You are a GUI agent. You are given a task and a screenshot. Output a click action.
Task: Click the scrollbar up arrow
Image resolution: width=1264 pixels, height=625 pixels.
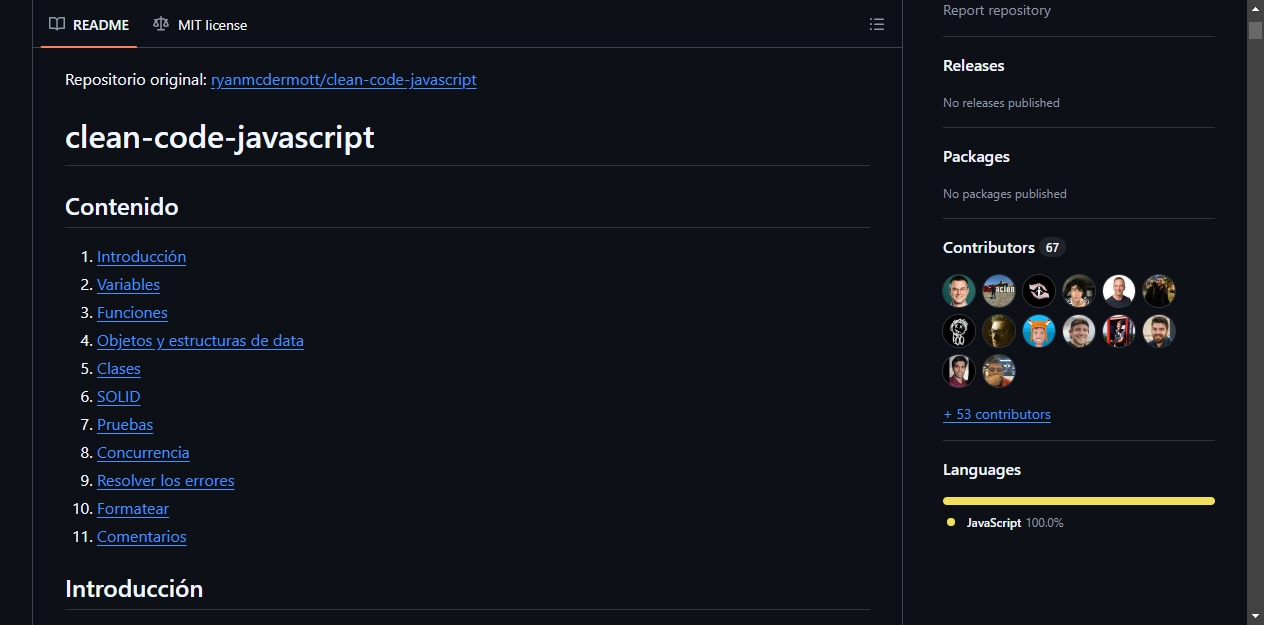click(1255, 9)
